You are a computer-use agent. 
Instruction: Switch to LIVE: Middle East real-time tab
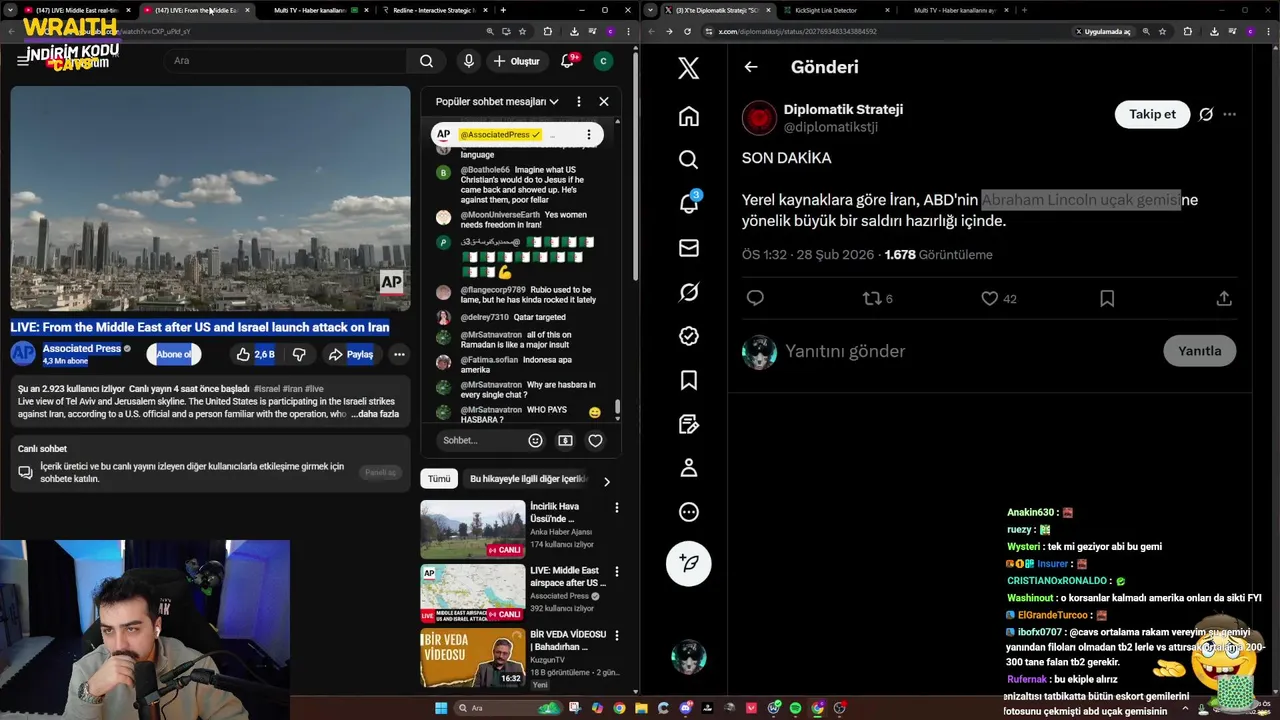pyautogui.click(x=76, y=10)
